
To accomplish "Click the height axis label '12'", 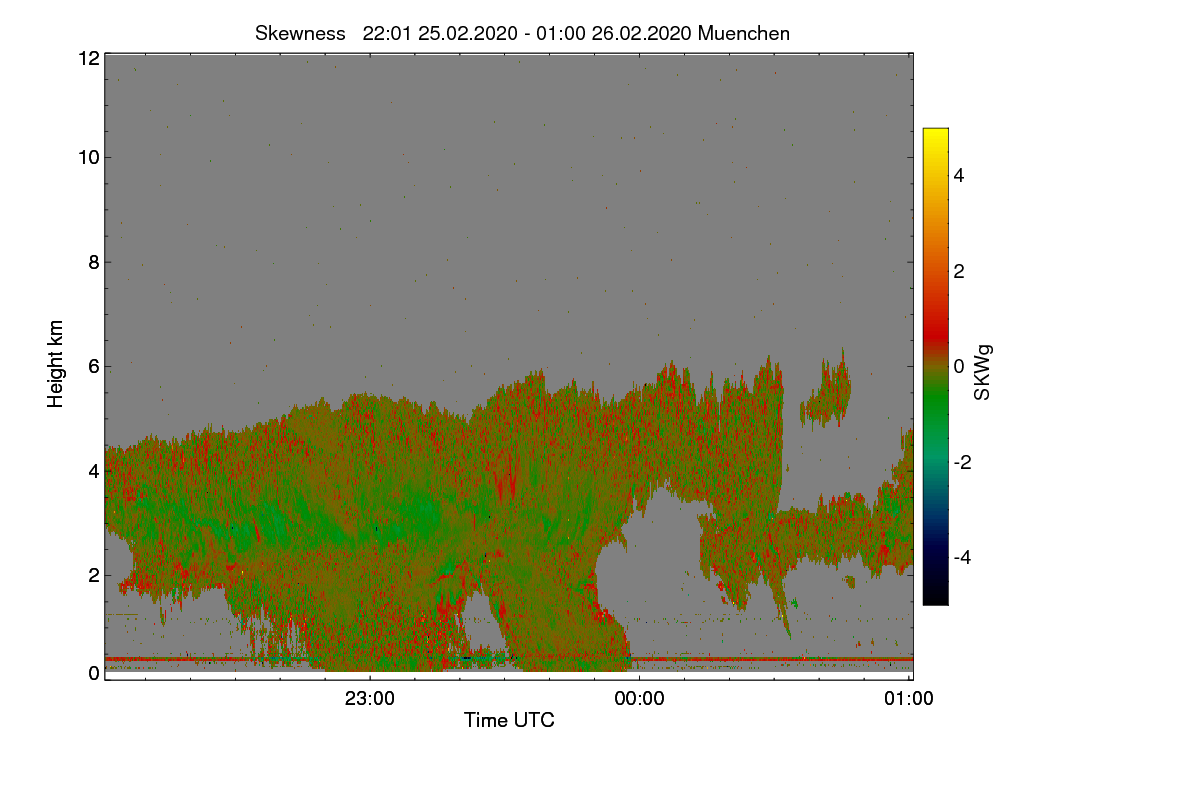I will pos(88,59).
